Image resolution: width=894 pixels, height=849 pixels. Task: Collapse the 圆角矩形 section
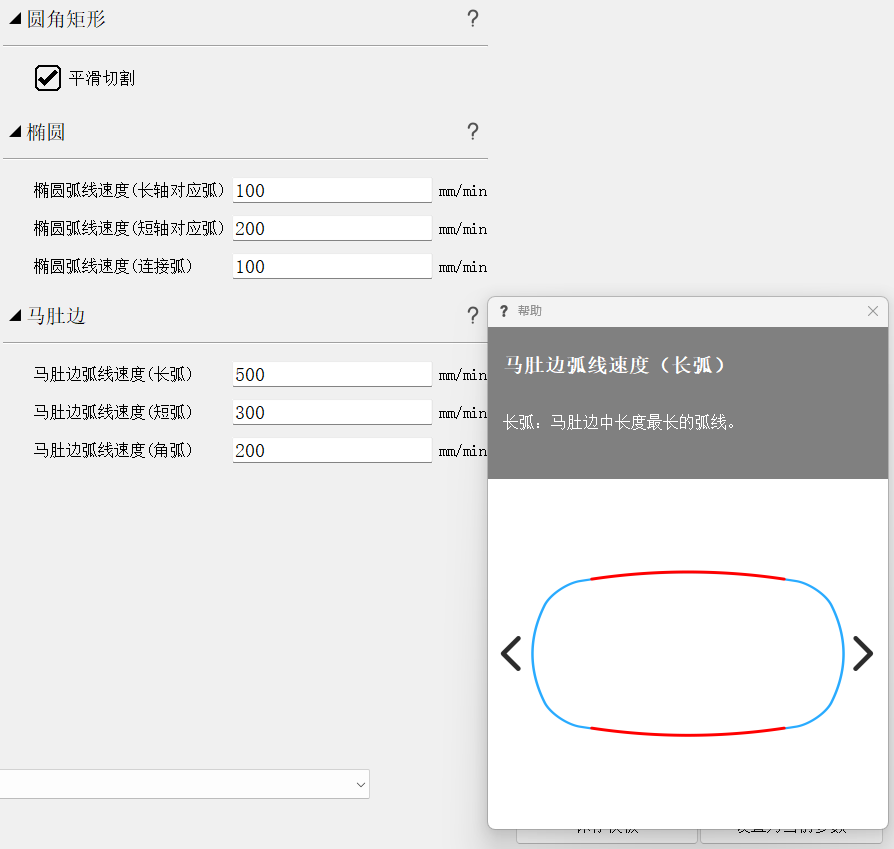pyautogui.click(x=15, y=19)
